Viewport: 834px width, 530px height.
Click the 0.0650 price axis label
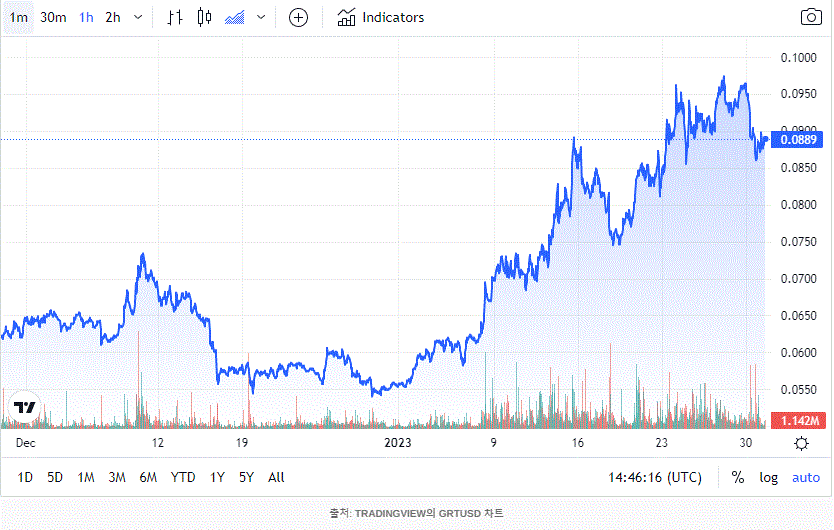pyautogui.click(x=798, y=316)
